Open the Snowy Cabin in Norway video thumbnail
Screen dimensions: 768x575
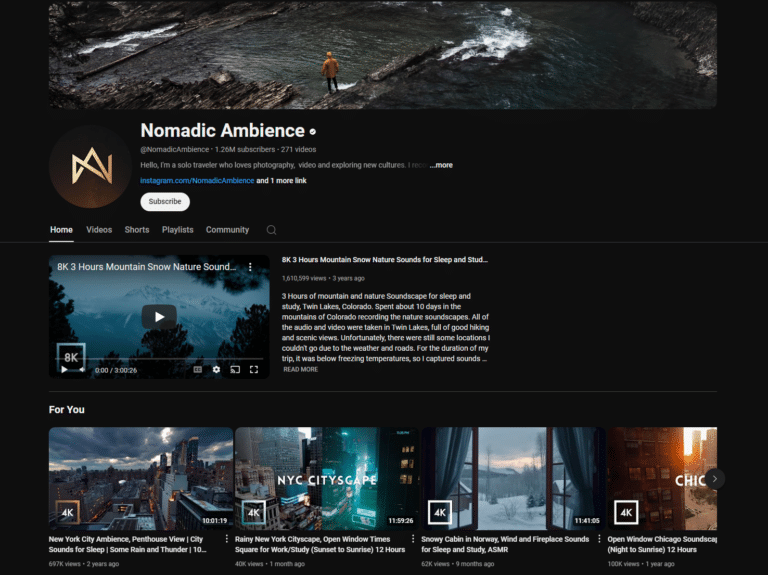(512, 478)
